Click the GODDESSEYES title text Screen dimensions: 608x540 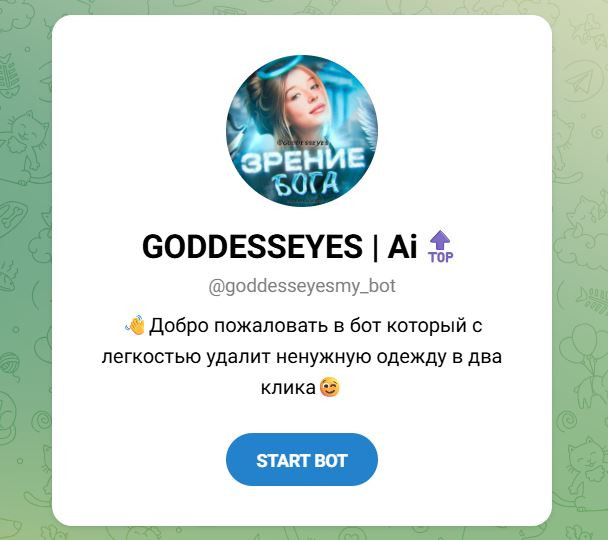tap(252, 247)
